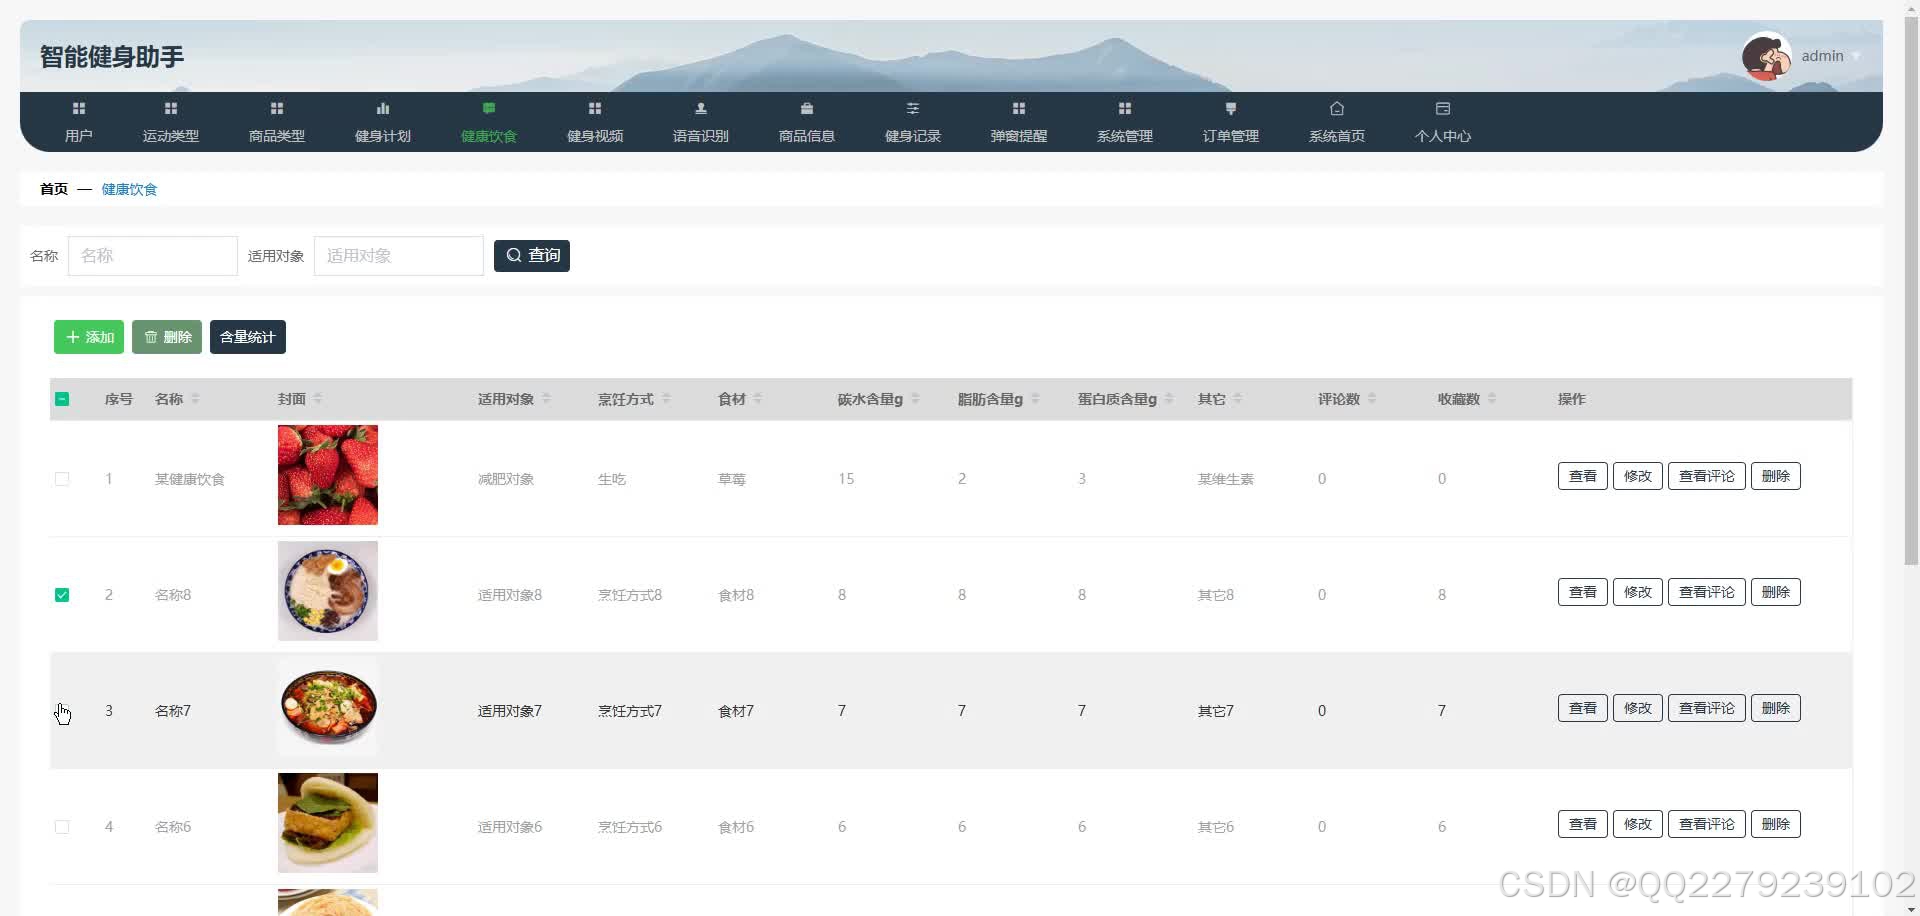Click the 语音识别 person icon
The width and height of the screenshot is (1920, 916).
point(701,108)
